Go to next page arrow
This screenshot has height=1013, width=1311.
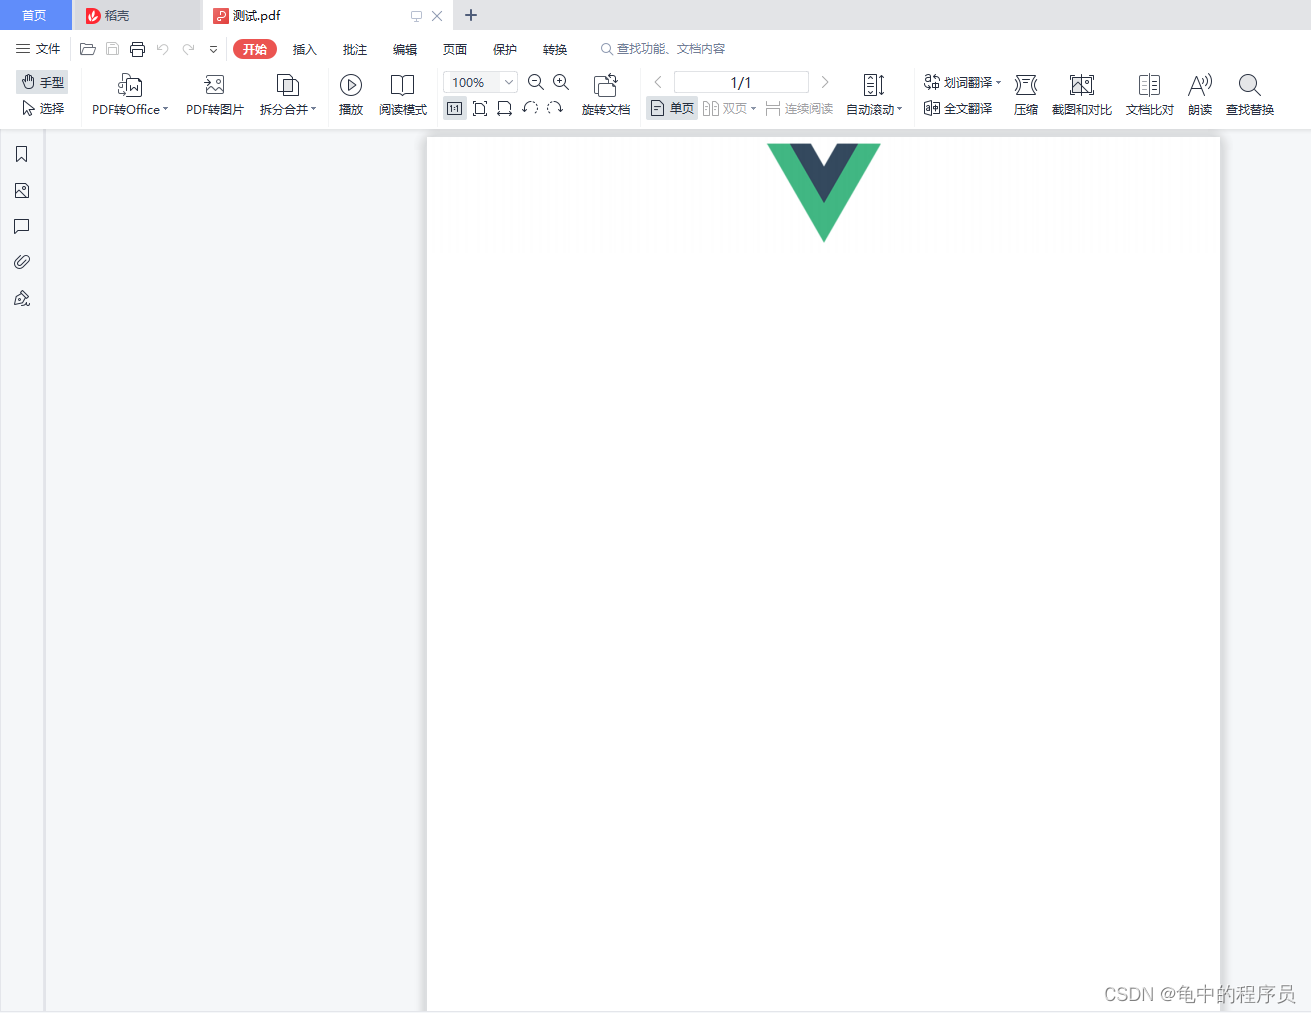(x=825, y=82)
